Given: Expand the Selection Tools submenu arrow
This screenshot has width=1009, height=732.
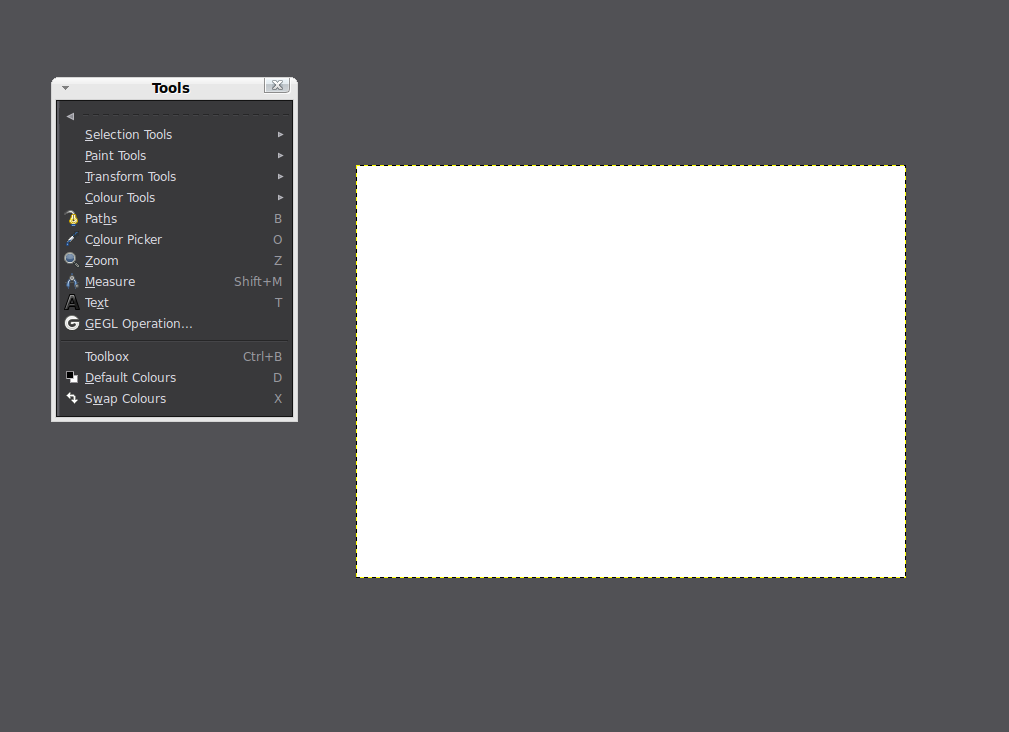Looking at the screenshot, I should [281, 134].
